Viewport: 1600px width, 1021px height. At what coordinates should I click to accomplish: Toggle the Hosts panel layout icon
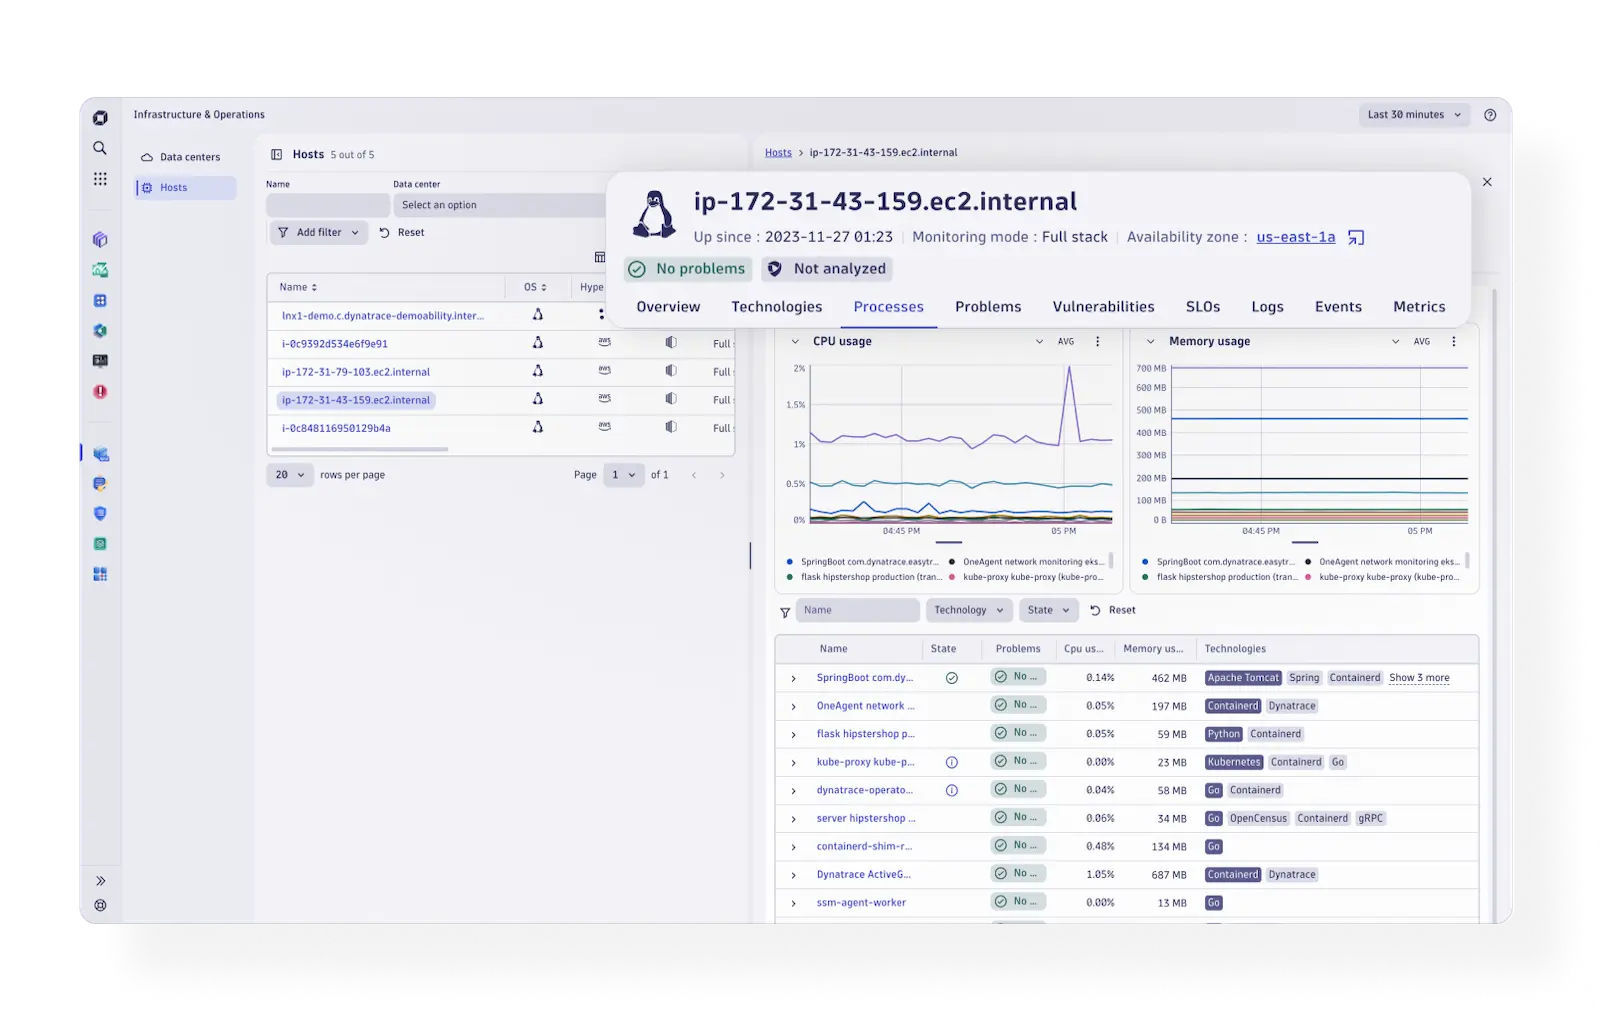277,155
